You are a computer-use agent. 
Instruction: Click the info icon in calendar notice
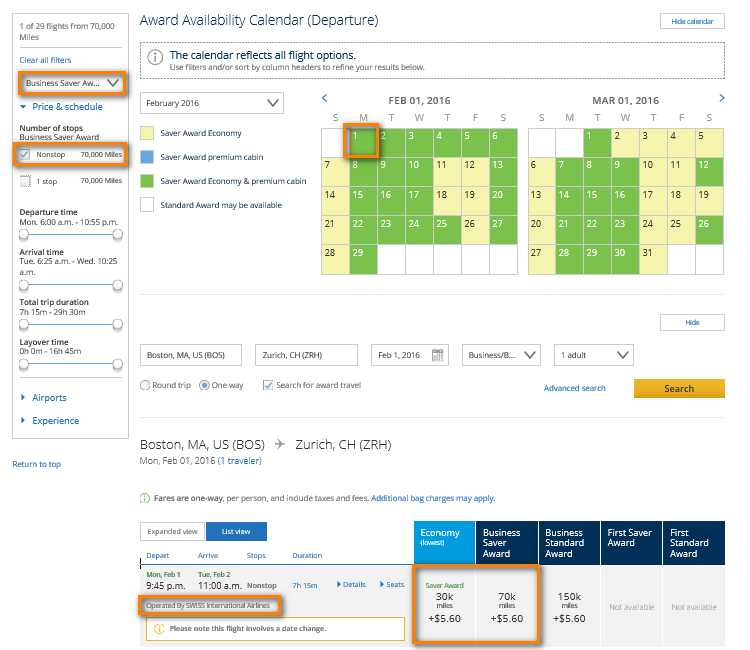[156, 59]
